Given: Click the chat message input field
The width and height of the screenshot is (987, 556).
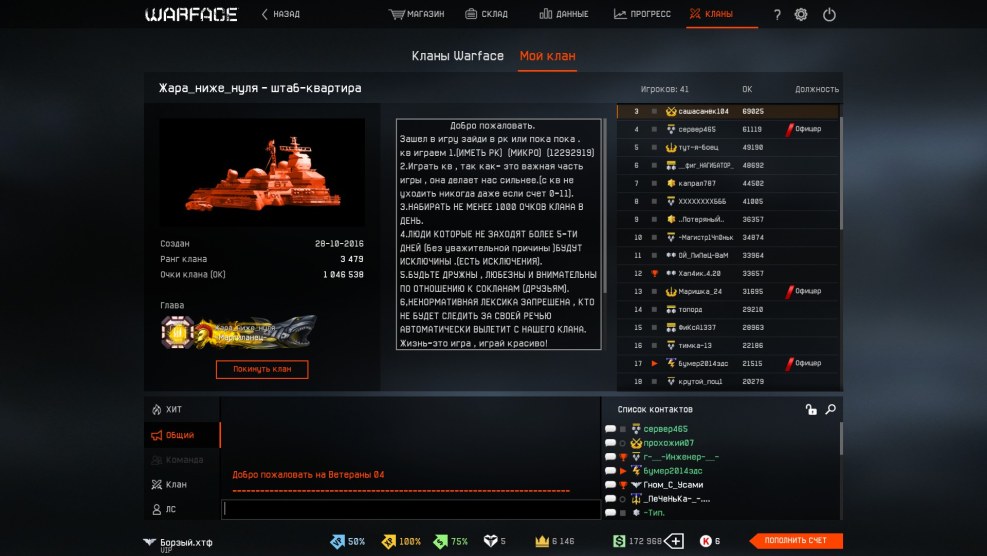Looking at the screenshot, I should tap(410, 509).
